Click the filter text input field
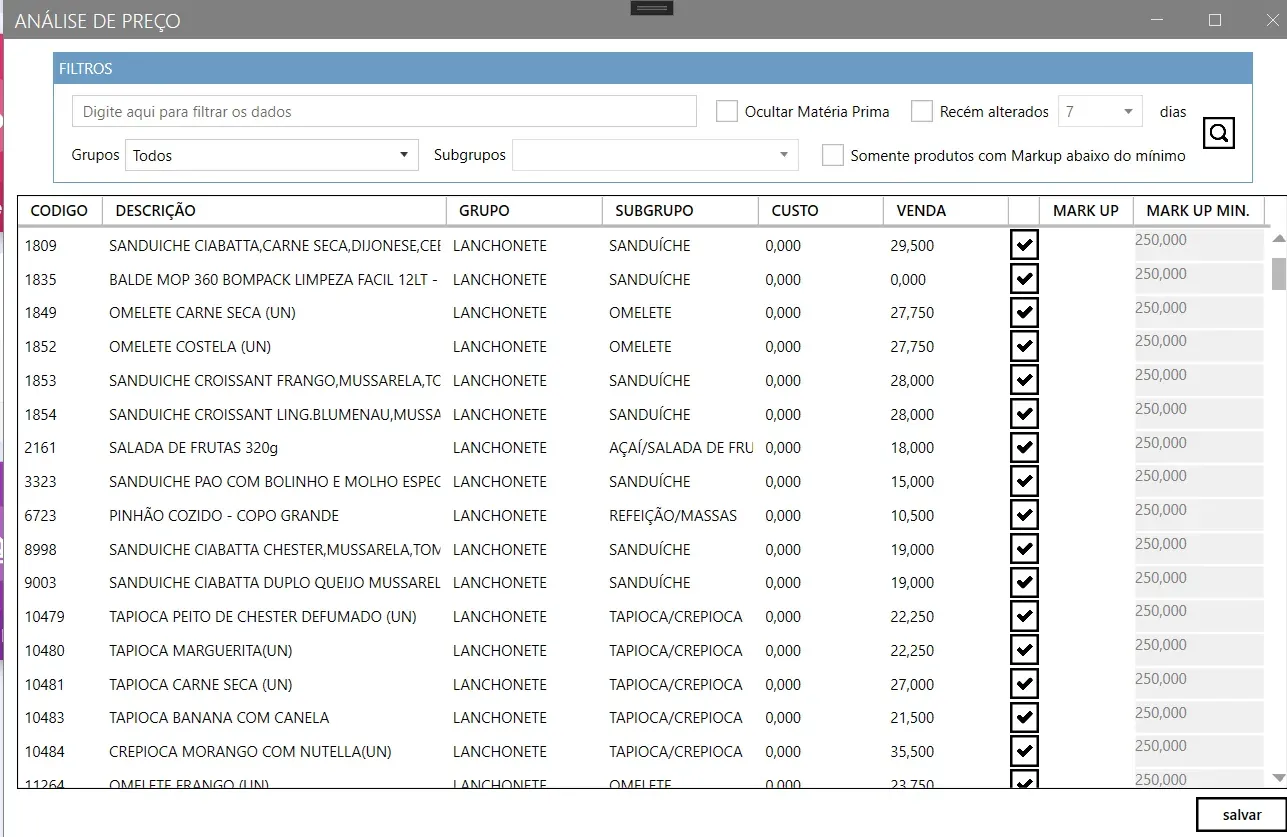 click(x=384, y=111)
